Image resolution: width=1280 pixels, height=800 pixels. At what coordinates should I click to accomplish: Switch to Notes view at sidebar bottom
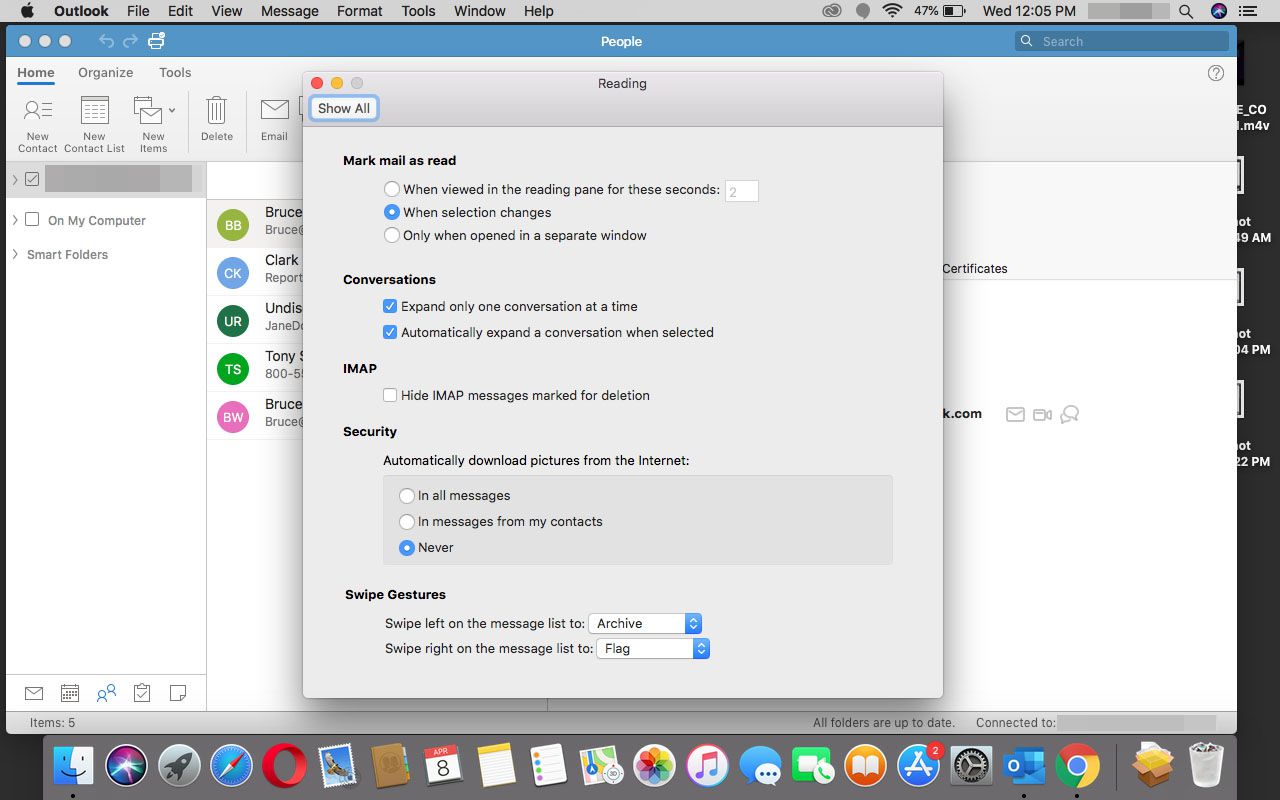click(x=178, y=693)
